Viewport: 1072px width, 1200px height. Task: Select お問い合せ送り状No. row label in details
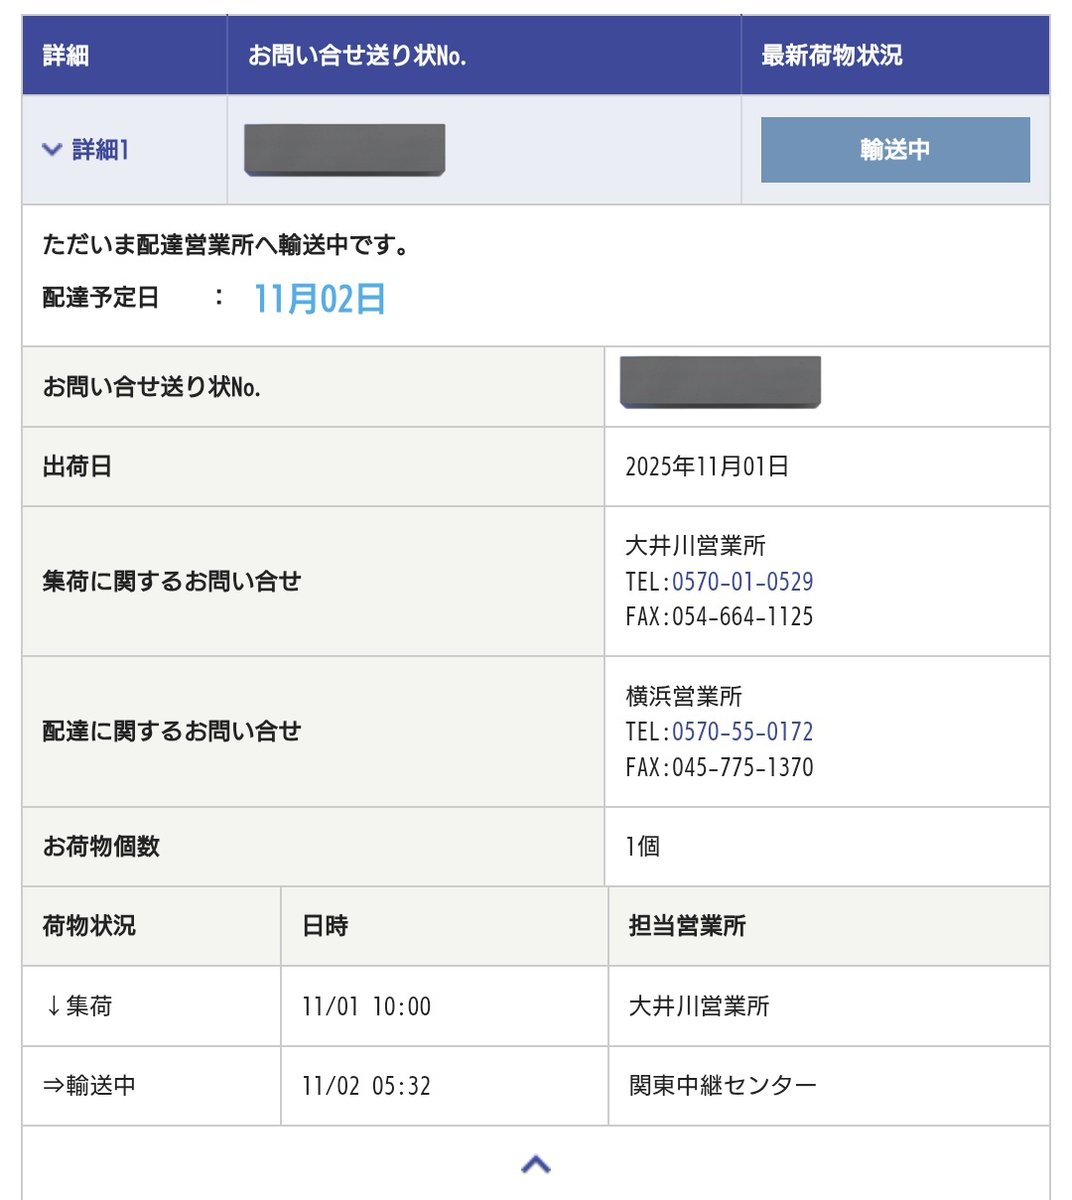151,387
